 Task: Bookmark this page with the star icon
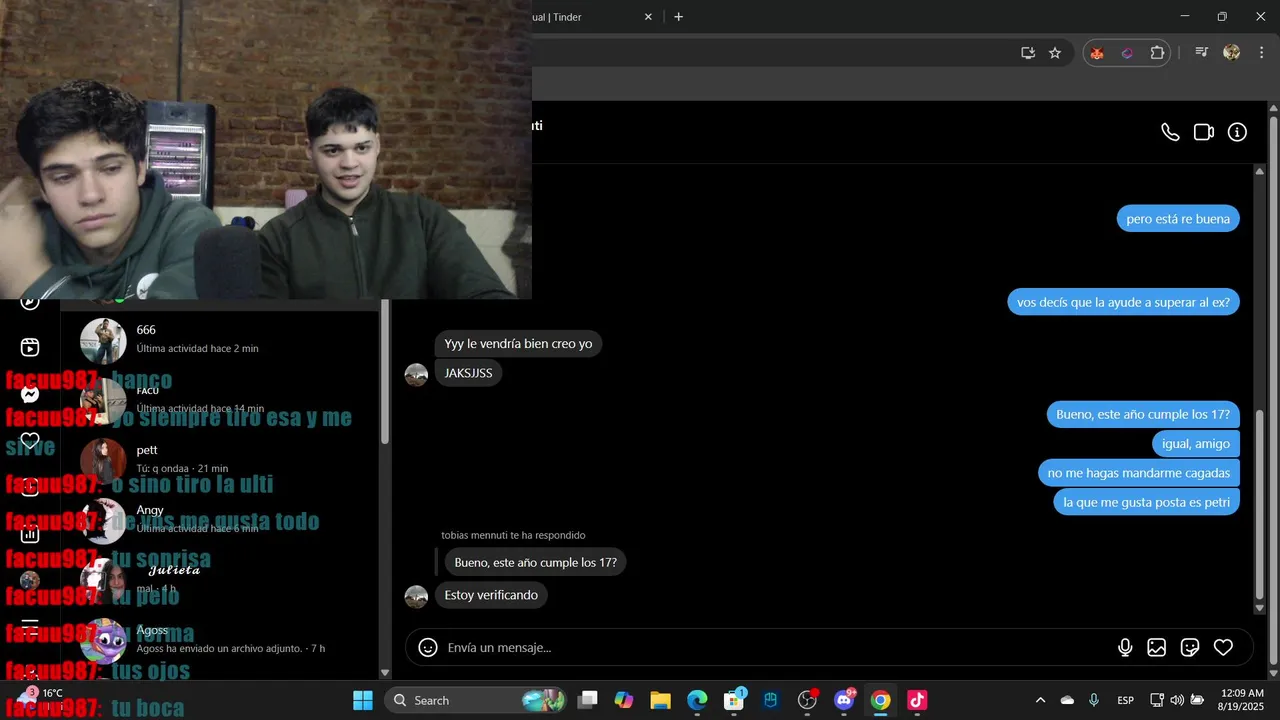pyautogui.click(x=1055, y=53)
